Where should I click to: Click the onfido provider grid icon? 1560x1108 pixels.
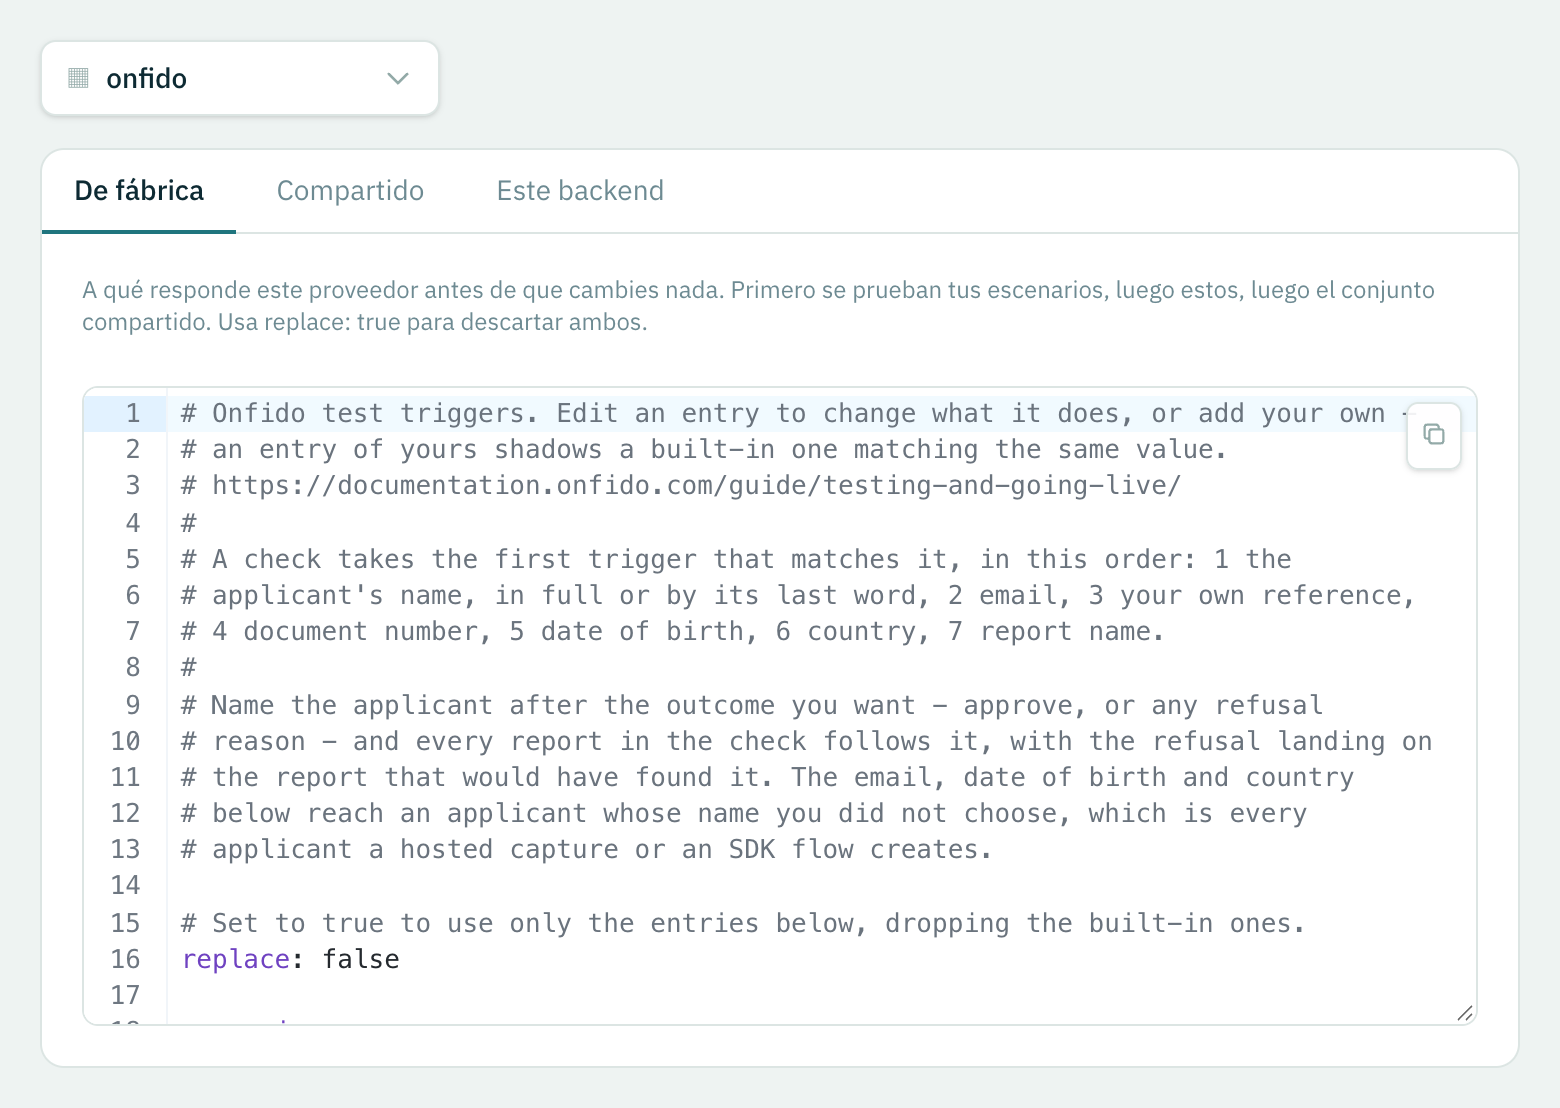tap(78, 78)
